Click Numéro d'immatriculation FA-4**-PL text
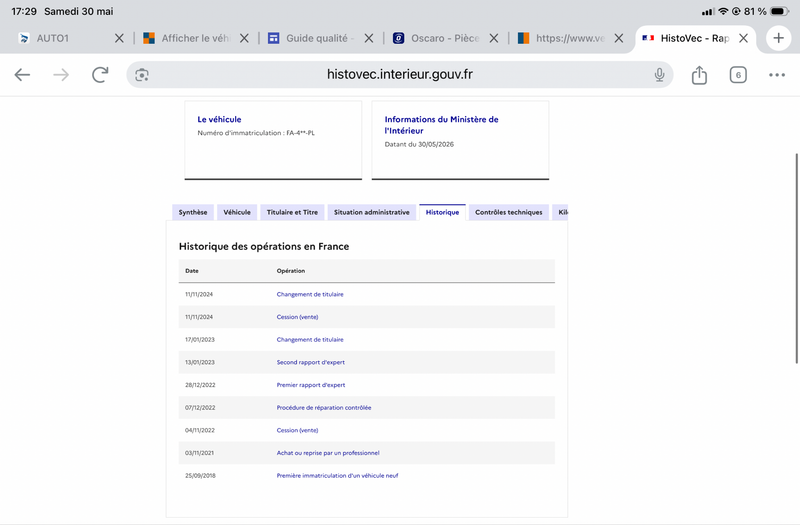This screenshot has height=525, width=800. click(256, 133)
